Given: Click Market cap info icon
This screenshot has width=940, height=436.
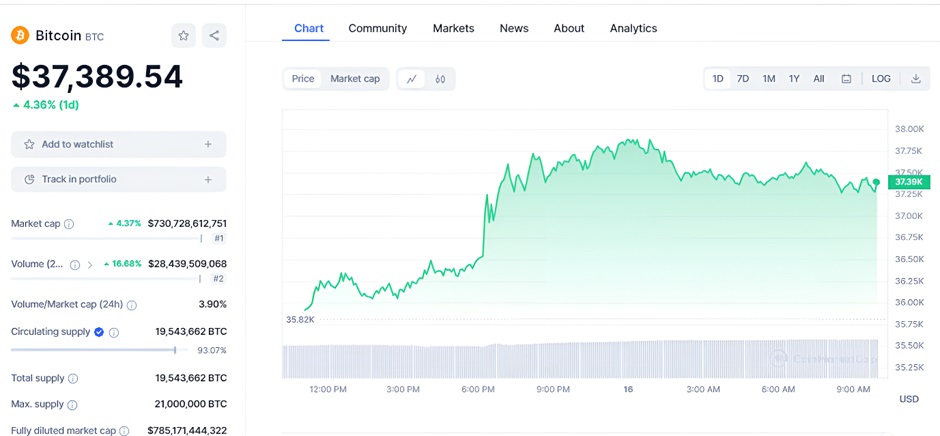Looking at the screenshot, I should coord(69,224).
